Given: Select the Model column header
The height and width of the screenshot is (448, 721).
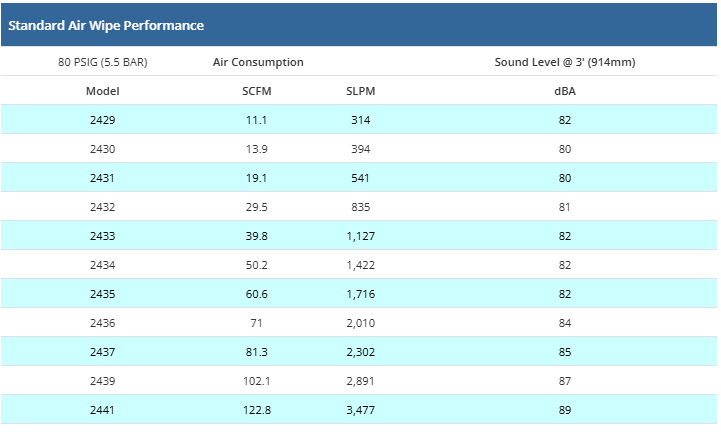Looking at the screenshot, I should coord(104,91).
